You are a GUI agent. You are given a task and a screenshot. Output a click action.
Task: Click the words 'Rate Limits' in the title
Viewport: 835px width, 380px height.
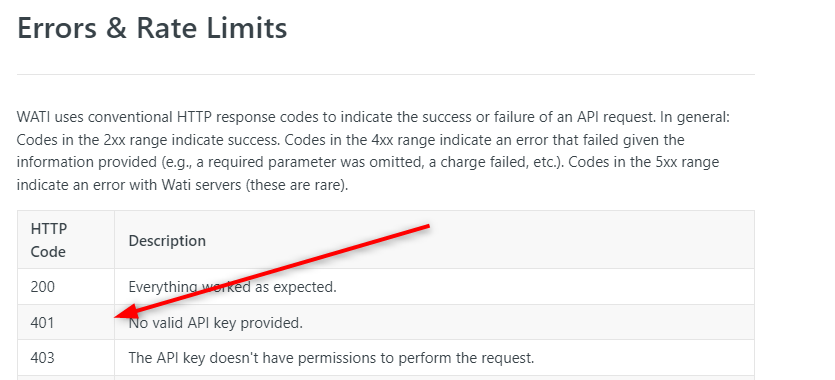click(x=212, y=28)
